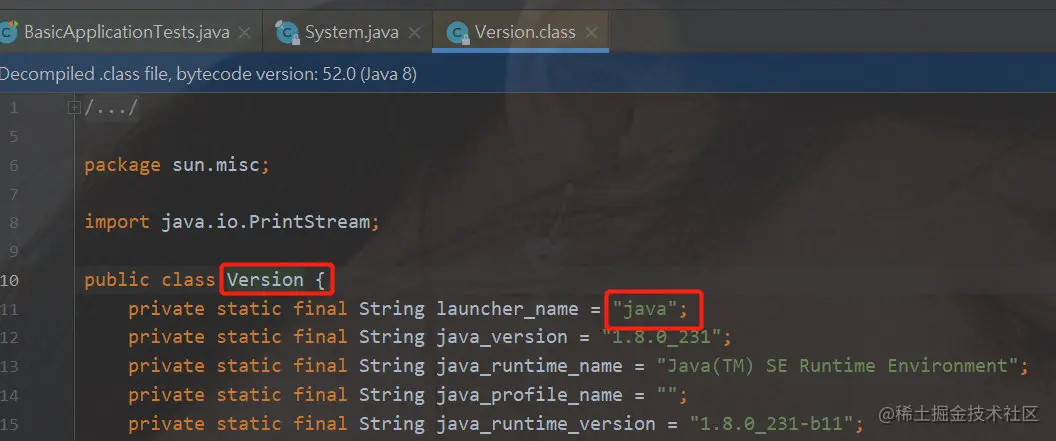Close the System.java tab
The height and width of the screenshot is (441, 1056).
[414, 32]
